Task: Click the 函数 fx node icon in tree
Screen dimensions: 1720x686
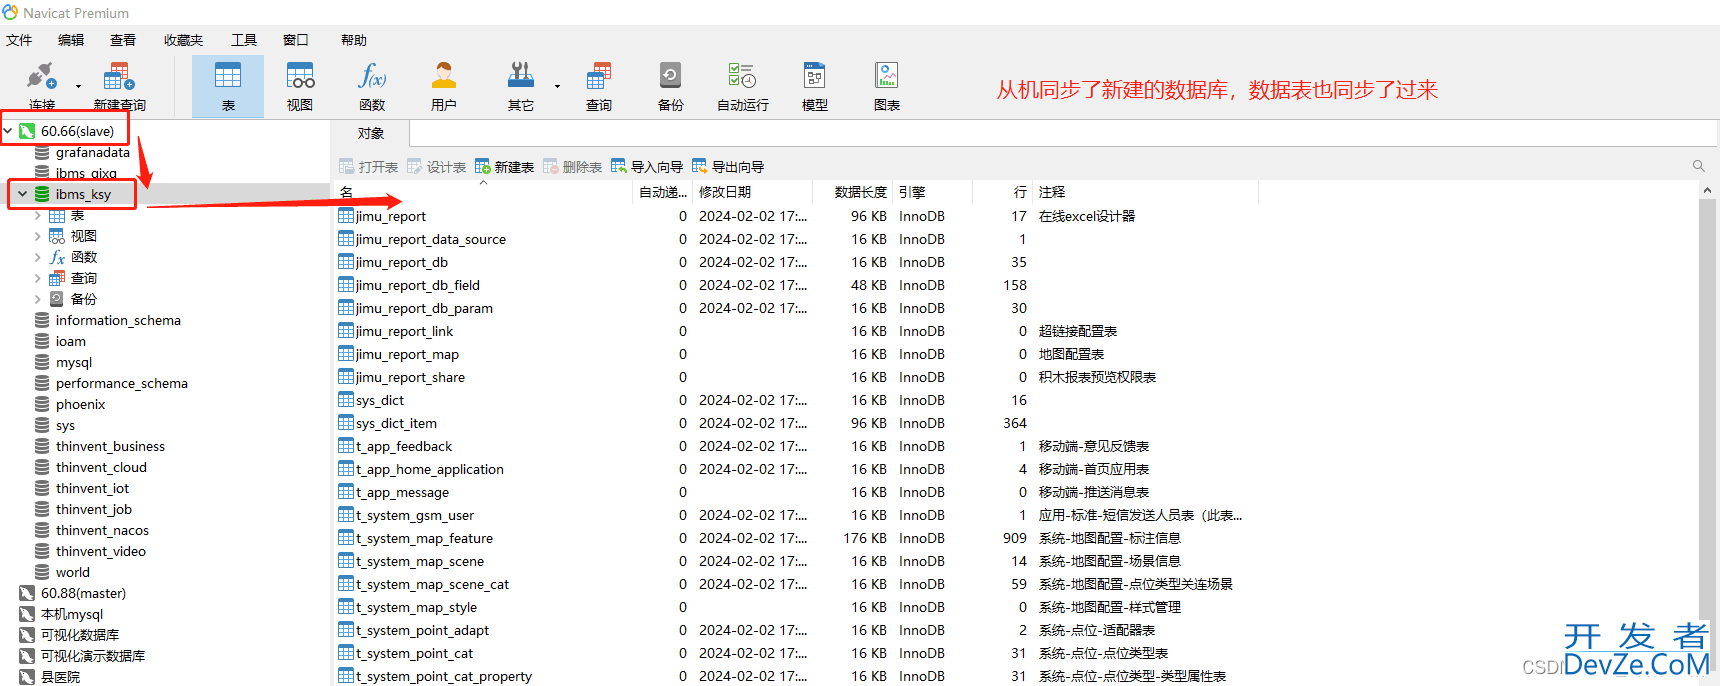Action: click(x=57, y=257)
